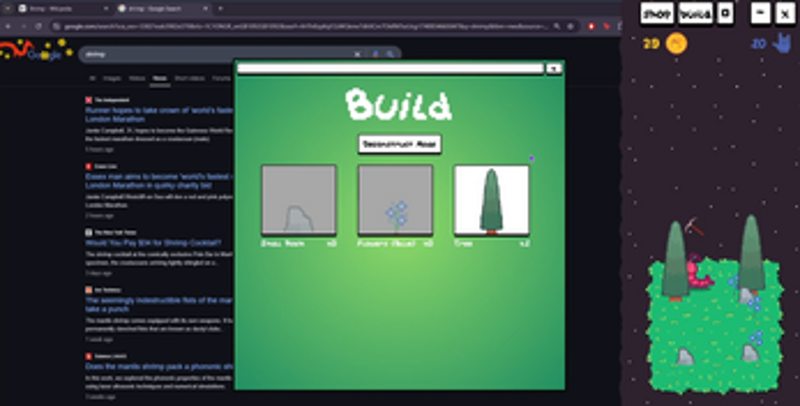Image resolution: width=800 pixels, height=406 pixels.
Task: Select the Small Rock build item
Action: pos(298,200)
